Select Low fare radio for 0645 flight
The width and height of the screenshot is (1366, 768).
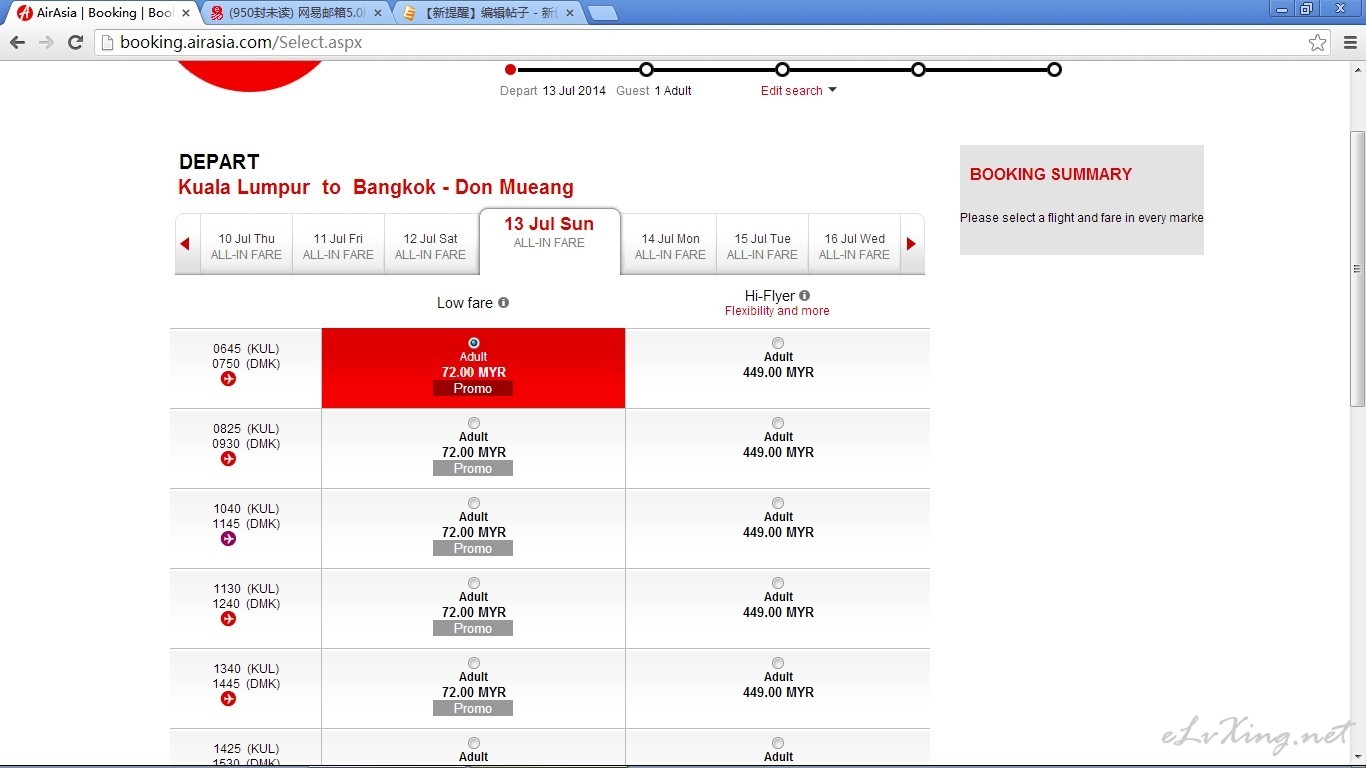pos(474,343)
